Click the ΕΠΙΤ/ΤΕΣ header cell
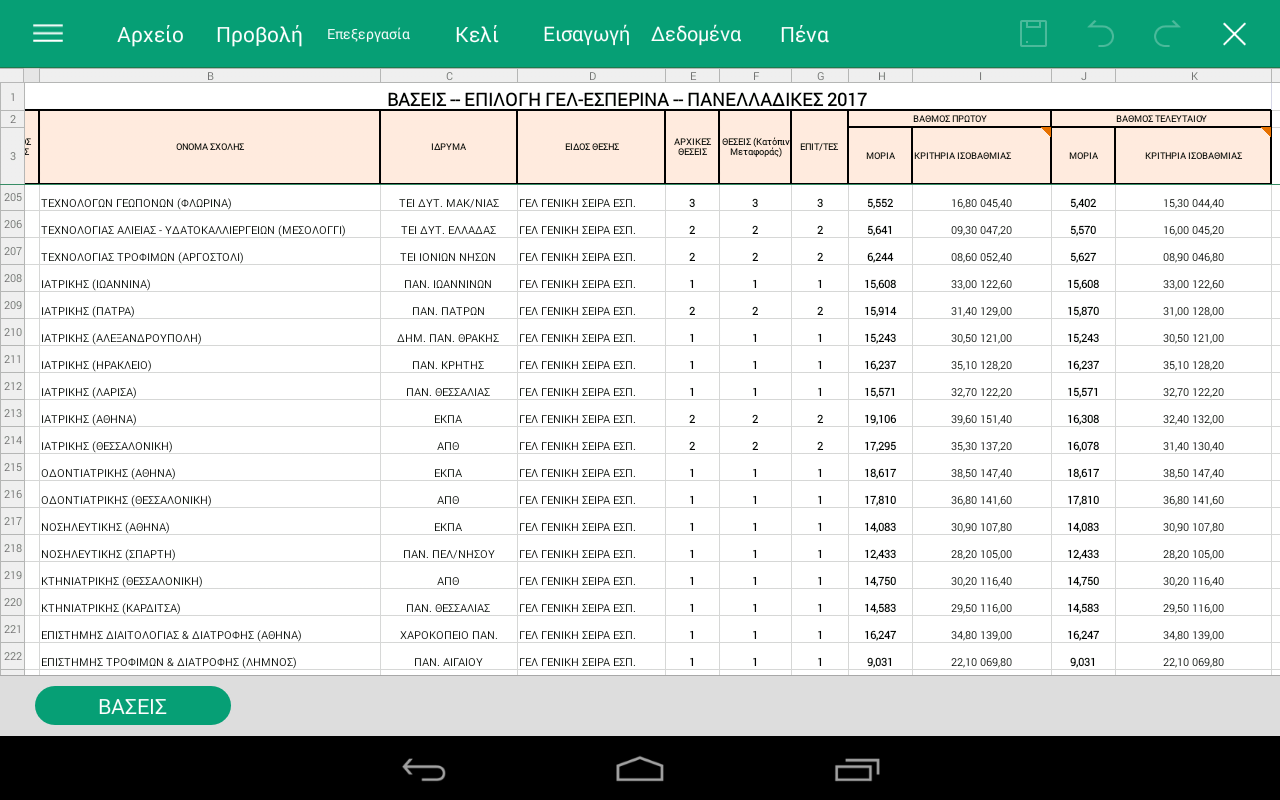The height and width of the screenshot is (800, 1280). coord(819,147)
